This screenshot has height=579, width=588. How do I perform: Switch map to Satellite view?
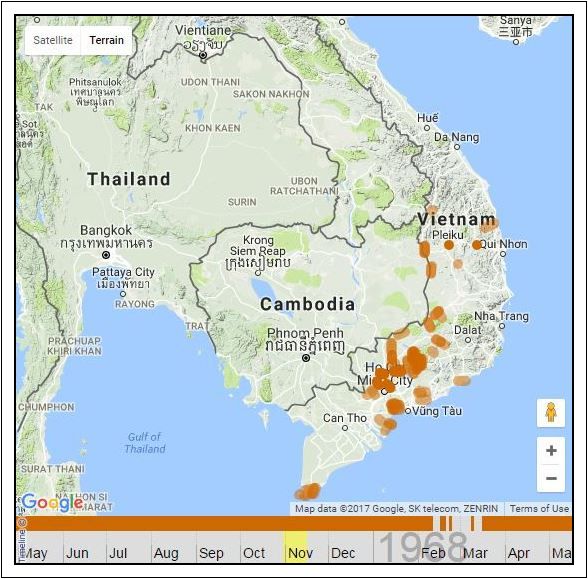[53, 40]
